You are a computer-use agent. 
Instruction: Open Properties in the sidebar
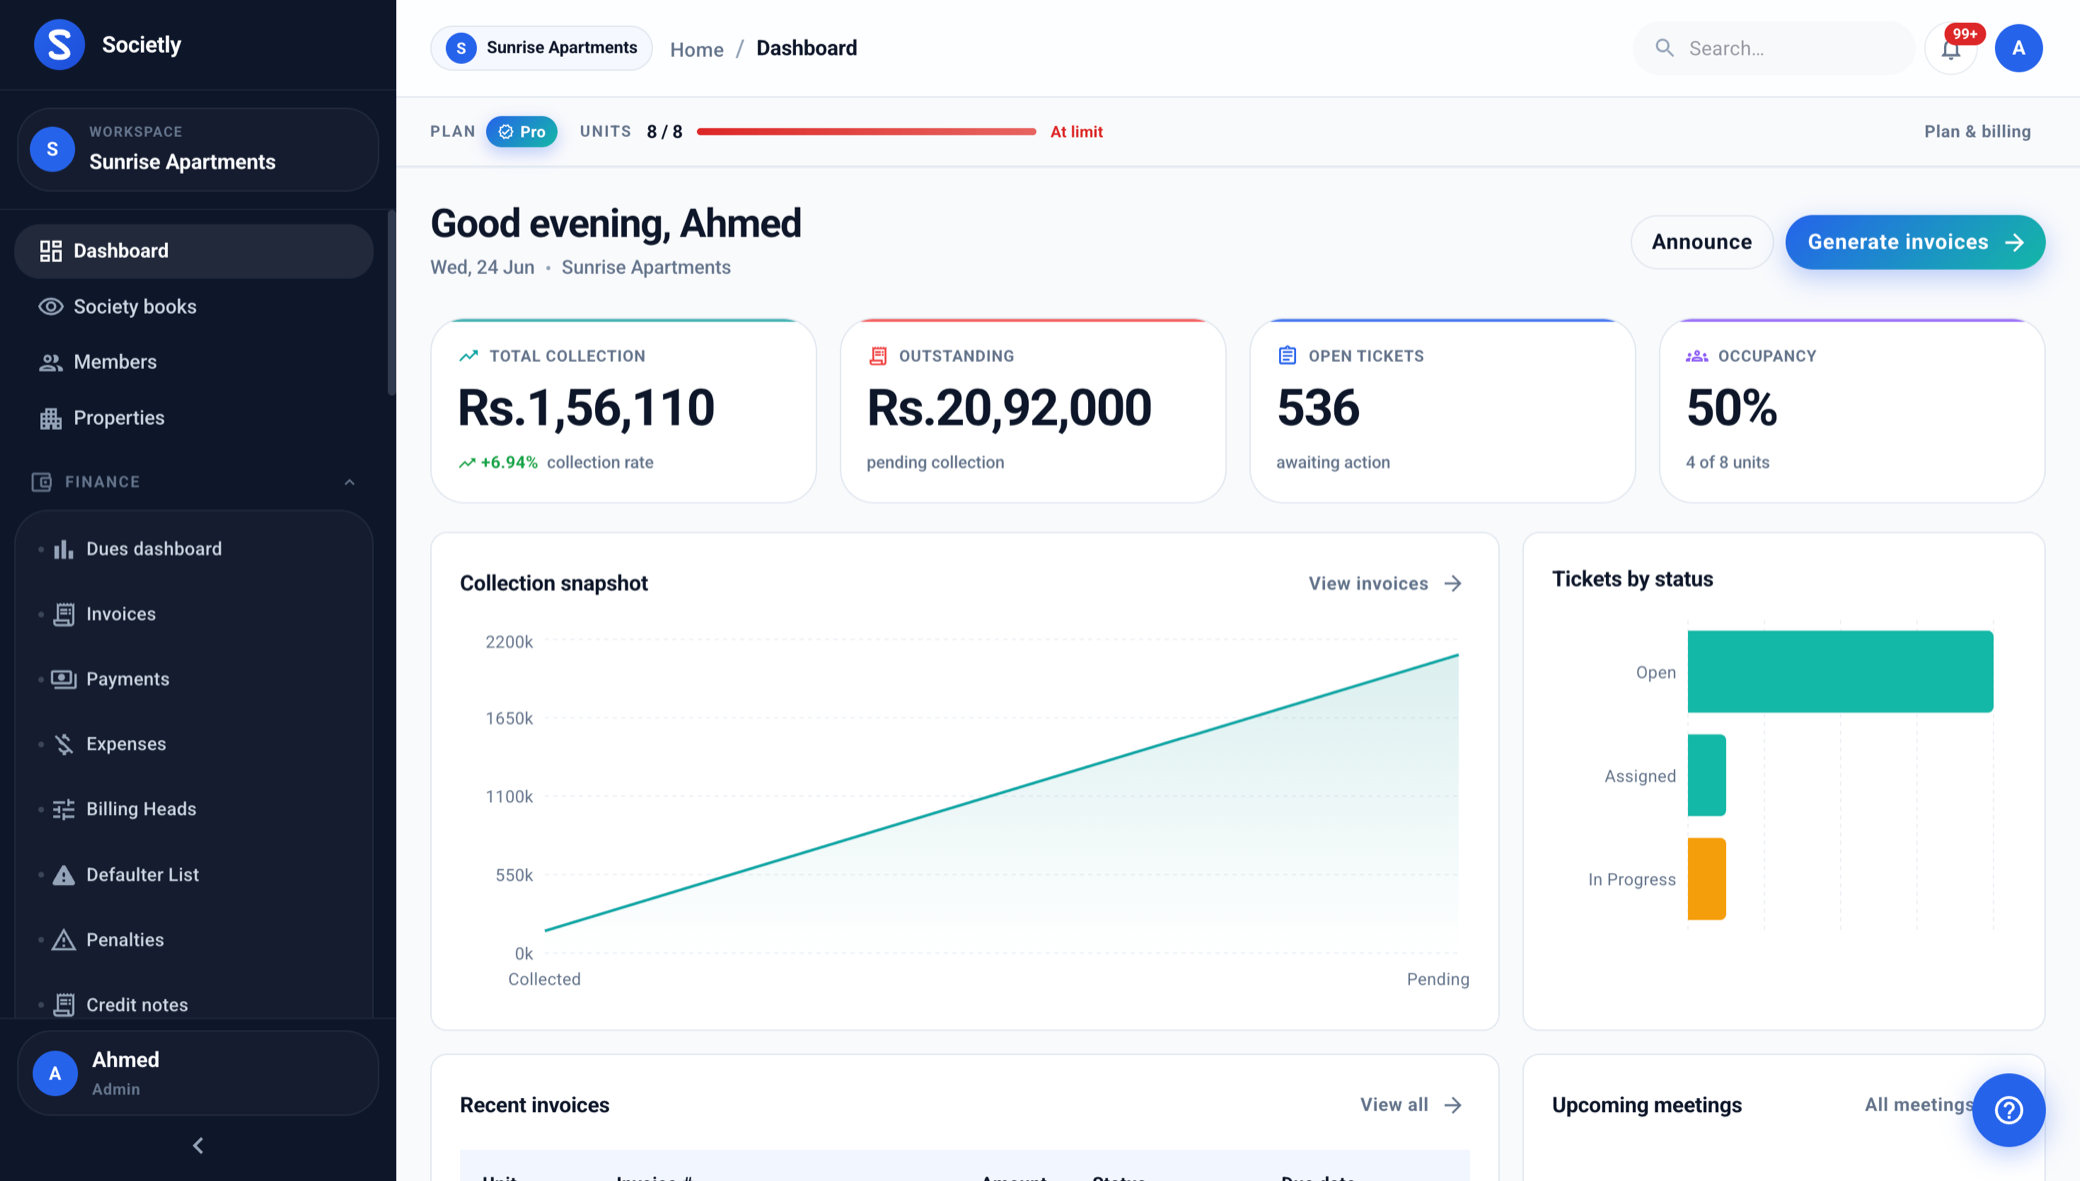[x=194, y=418]
